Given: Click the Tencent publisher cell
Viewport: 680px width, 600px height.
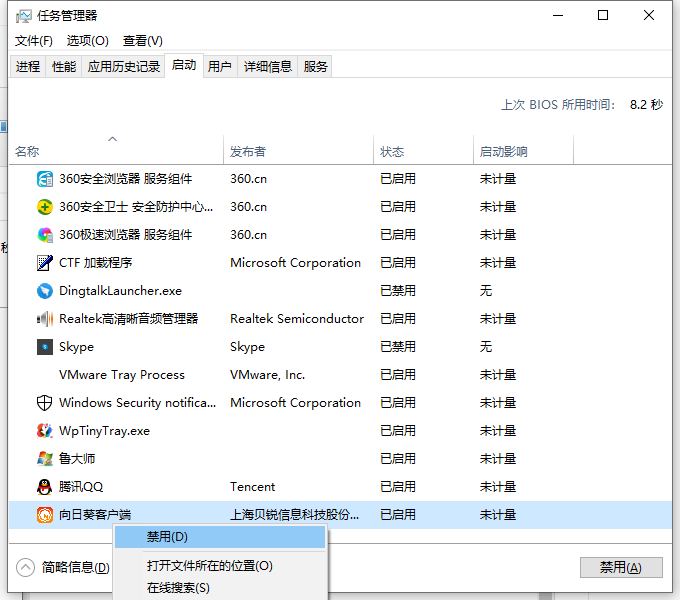Looking at the screenshot, I should pyautogui.click(x=252, y=487).
